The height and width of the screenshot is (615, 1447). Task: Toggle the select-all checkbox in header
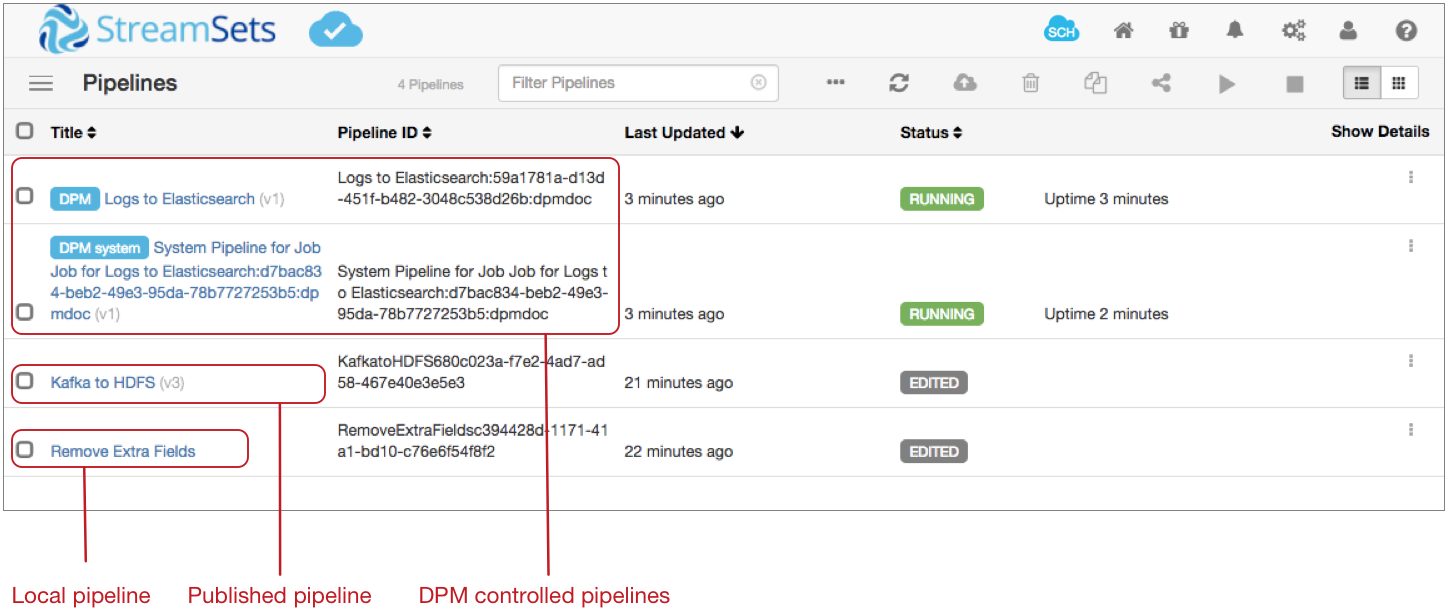point(25,131)
